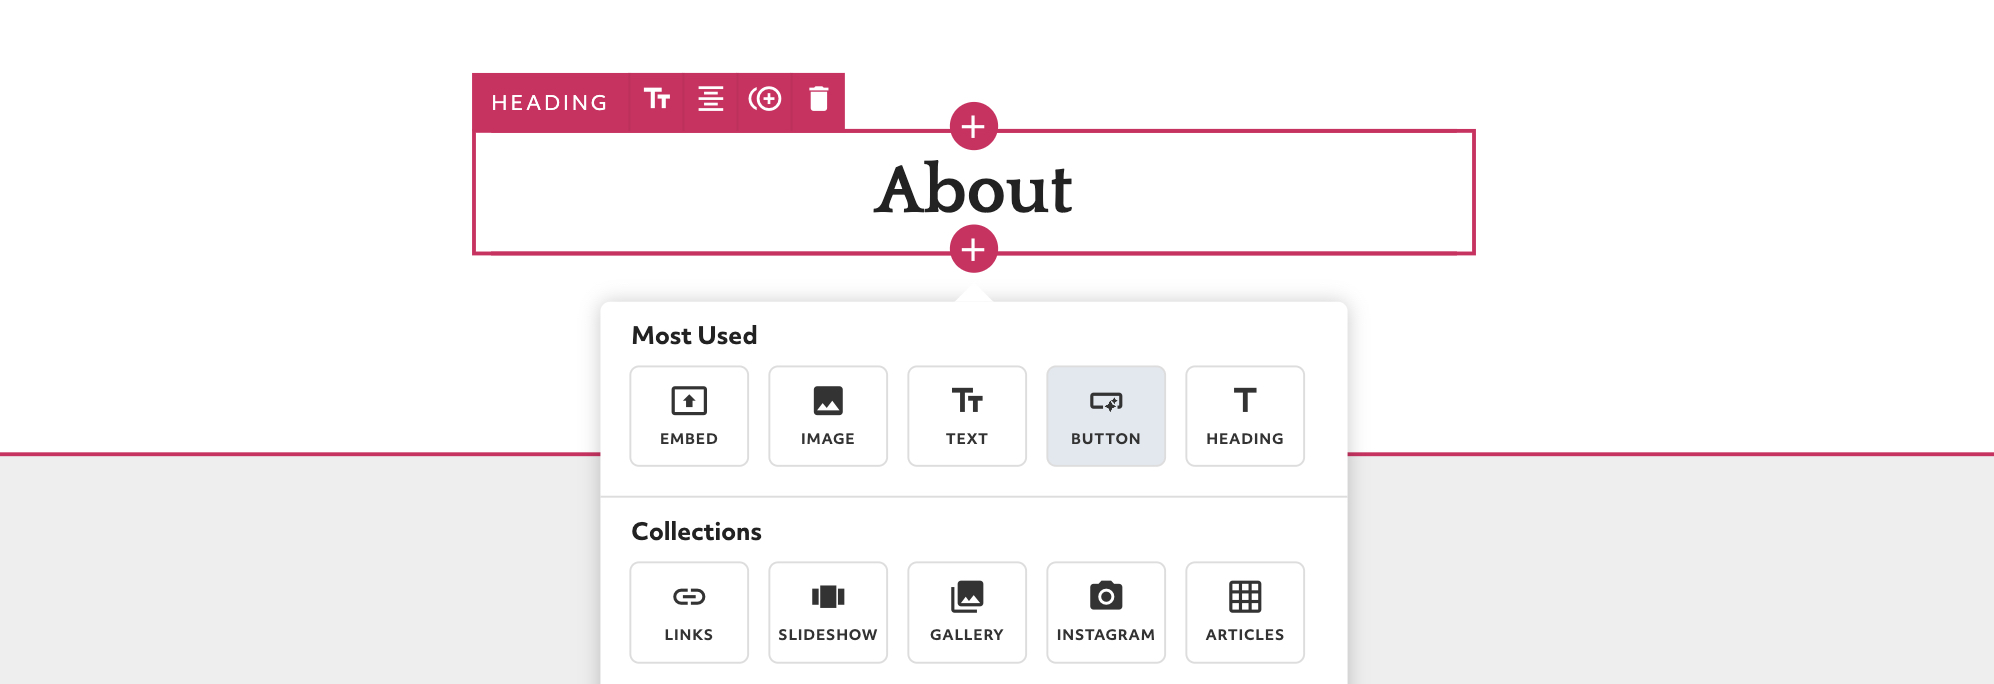Viewport: 1994px width, 684px height.
Task: Click the center alignment icon in Heading toolbar
Action: 710,100
